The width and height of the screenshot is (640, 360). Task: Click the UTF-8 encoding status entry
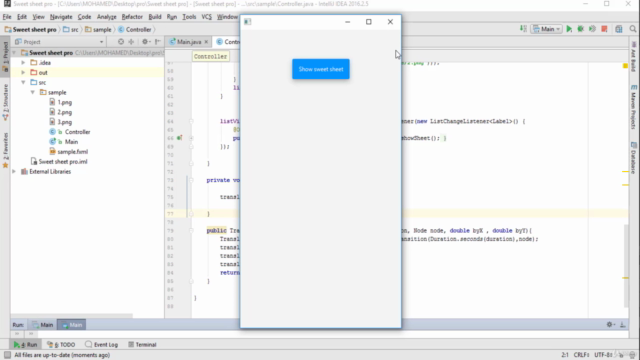coord(603,355)
